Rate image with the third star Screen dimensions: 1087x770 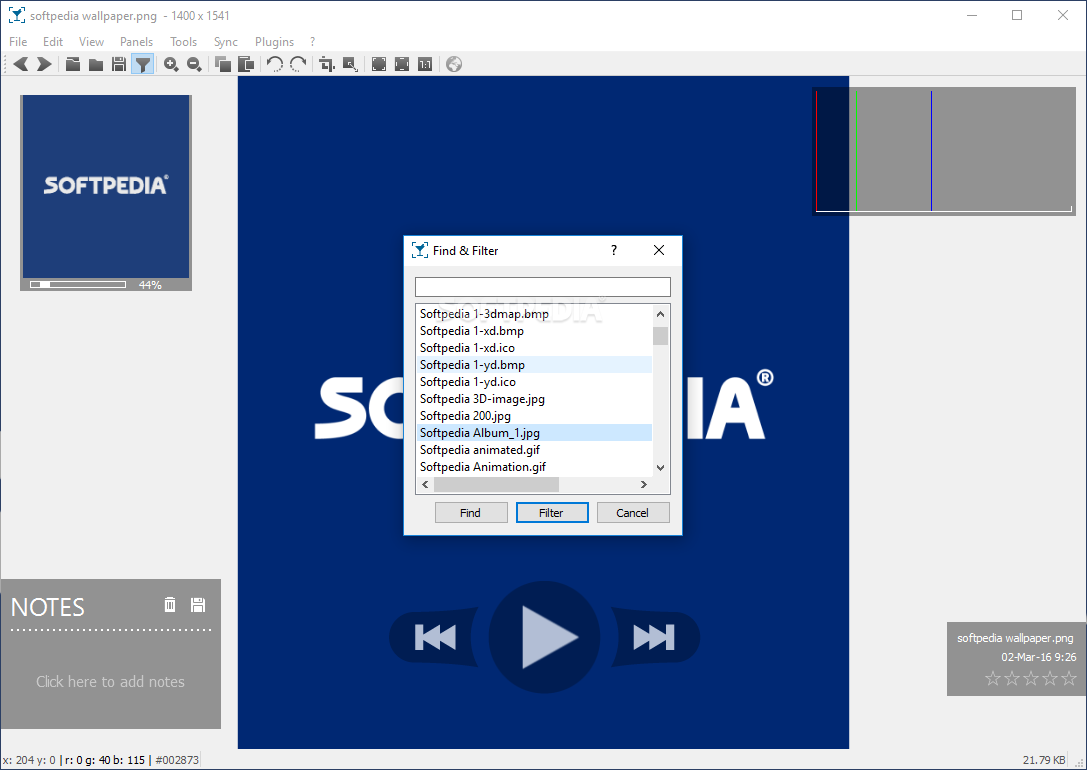coord(1031,678)
